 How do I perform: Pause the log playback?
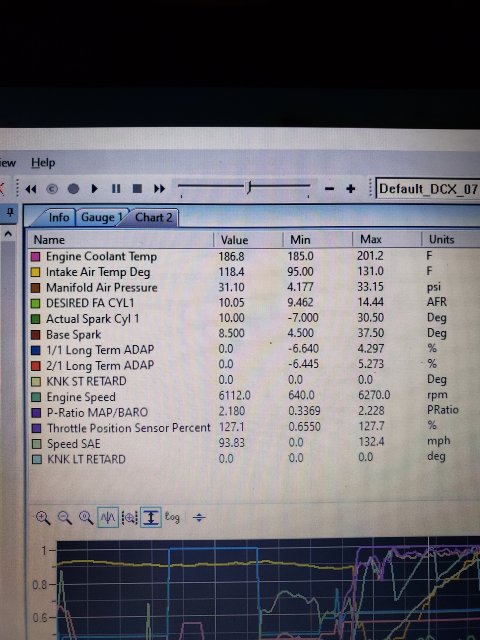pyautogui.click(x=116, y=189)
